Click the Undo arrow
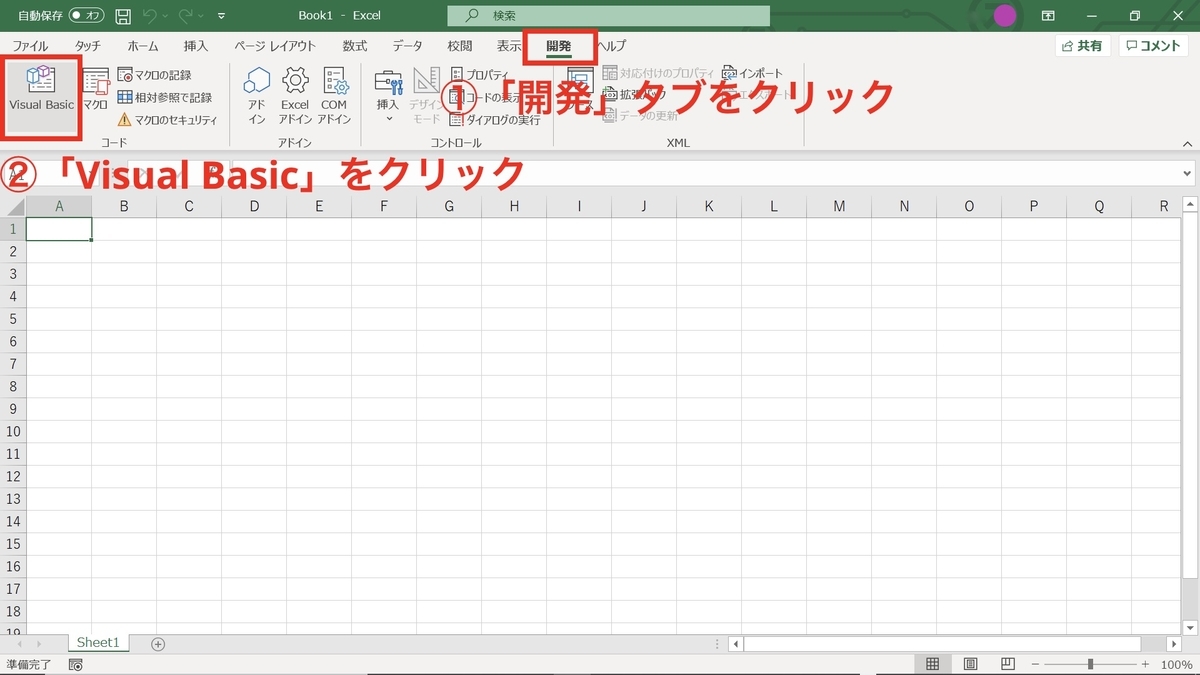The image size is (1200, 675). [149, 16]
